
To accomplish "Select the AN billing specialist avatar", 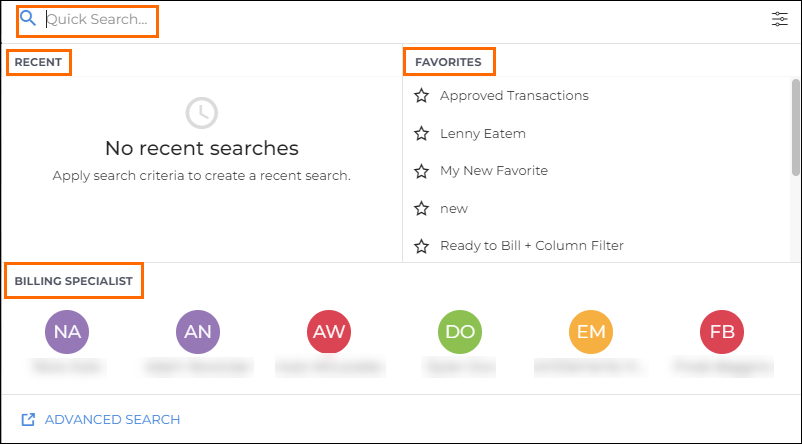I will coord(198,332).
